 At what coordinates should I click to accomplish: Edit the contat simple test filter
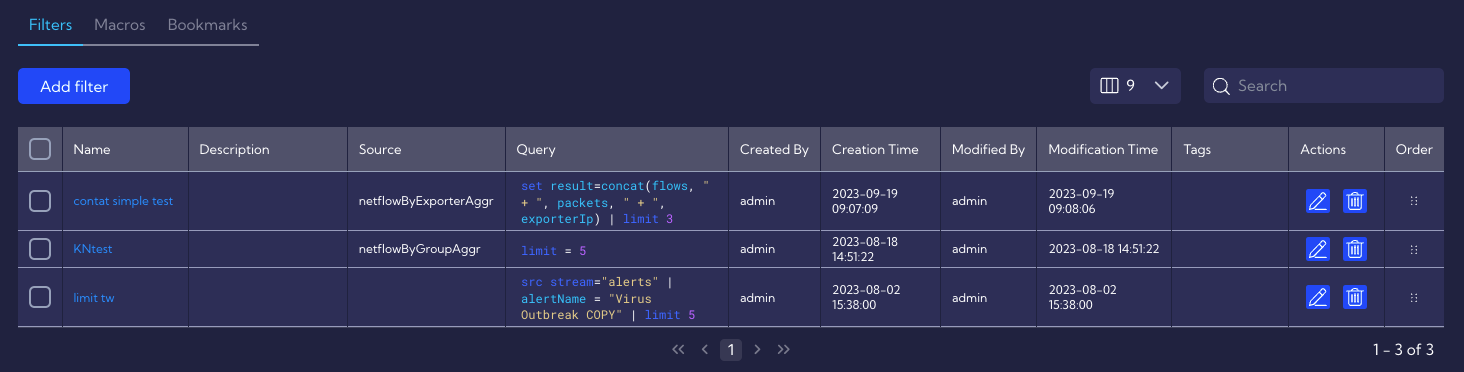[x=1318, y=201]
